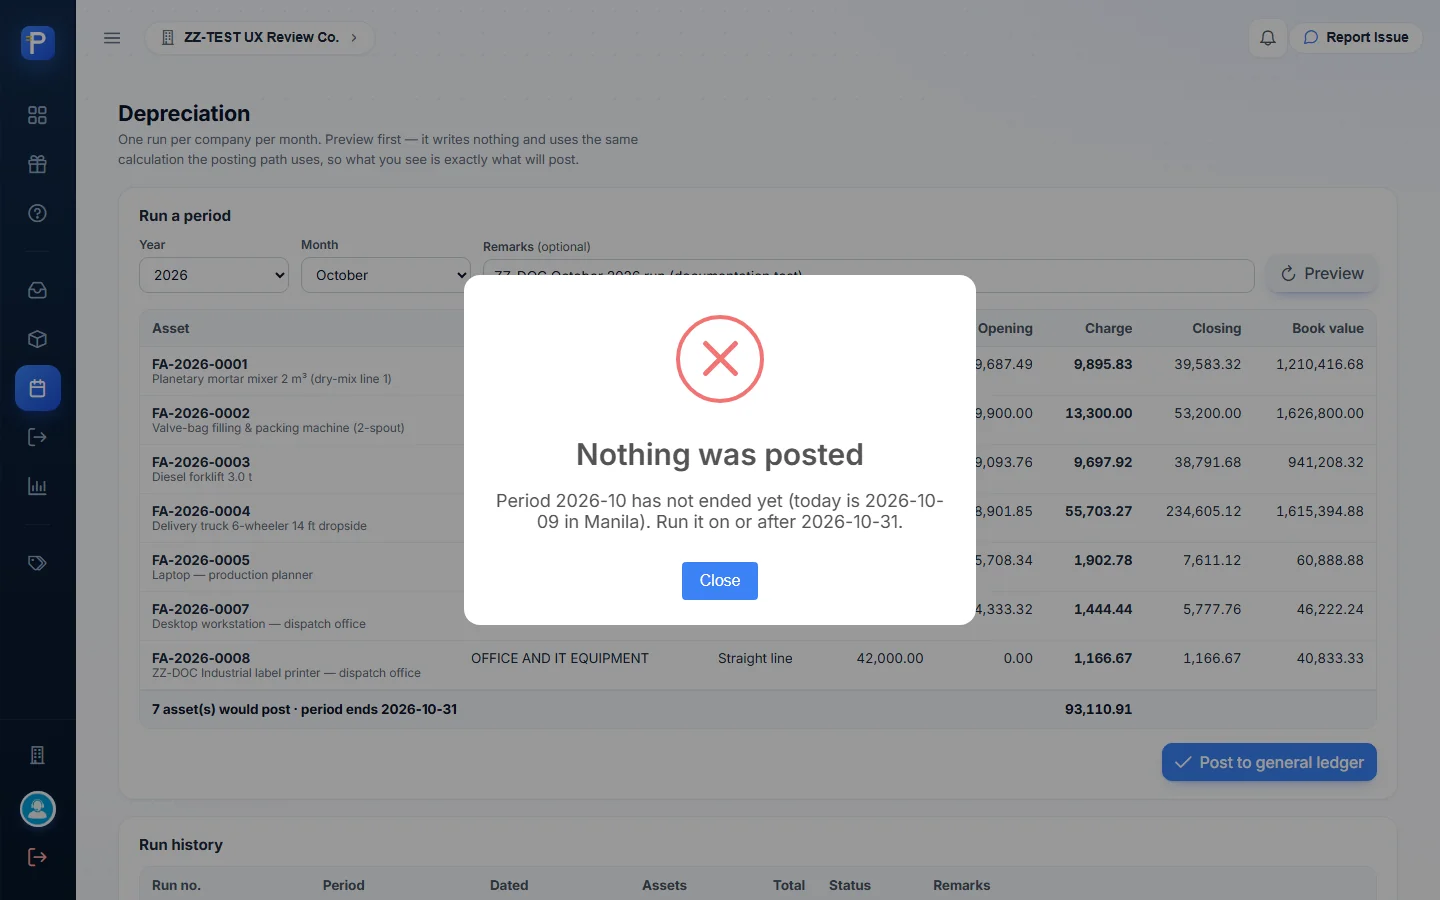
Task: Click the hamburger menu icon
Action: [x=112, y=38]
